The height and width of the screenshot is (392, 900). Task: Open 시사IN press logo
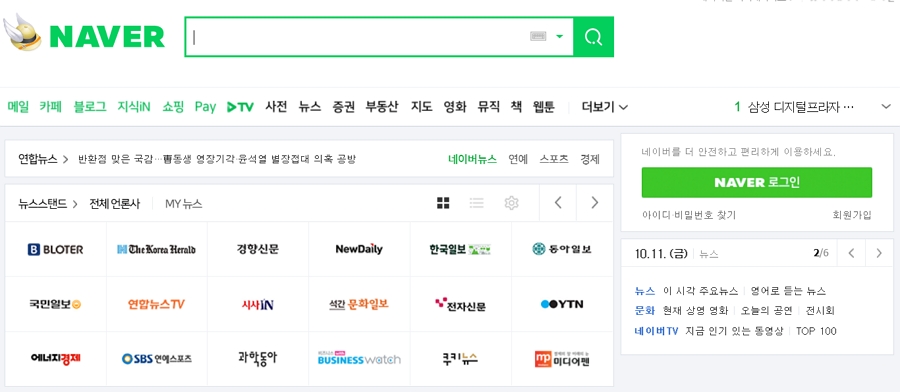click(x=258, y=304)
